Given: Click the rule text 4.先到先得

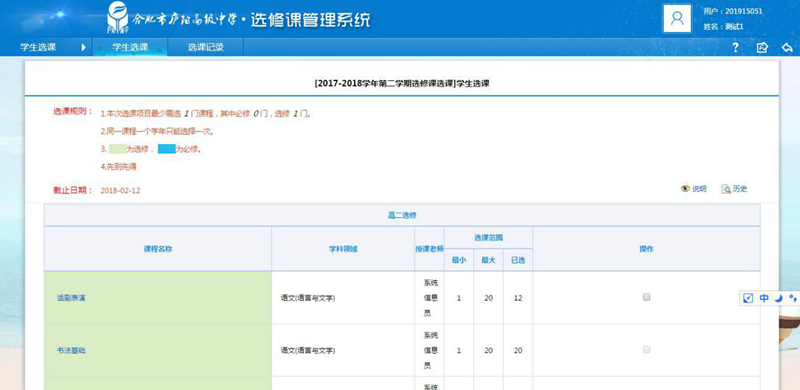Looking at the screenshot, I should [x=118, y=166].
